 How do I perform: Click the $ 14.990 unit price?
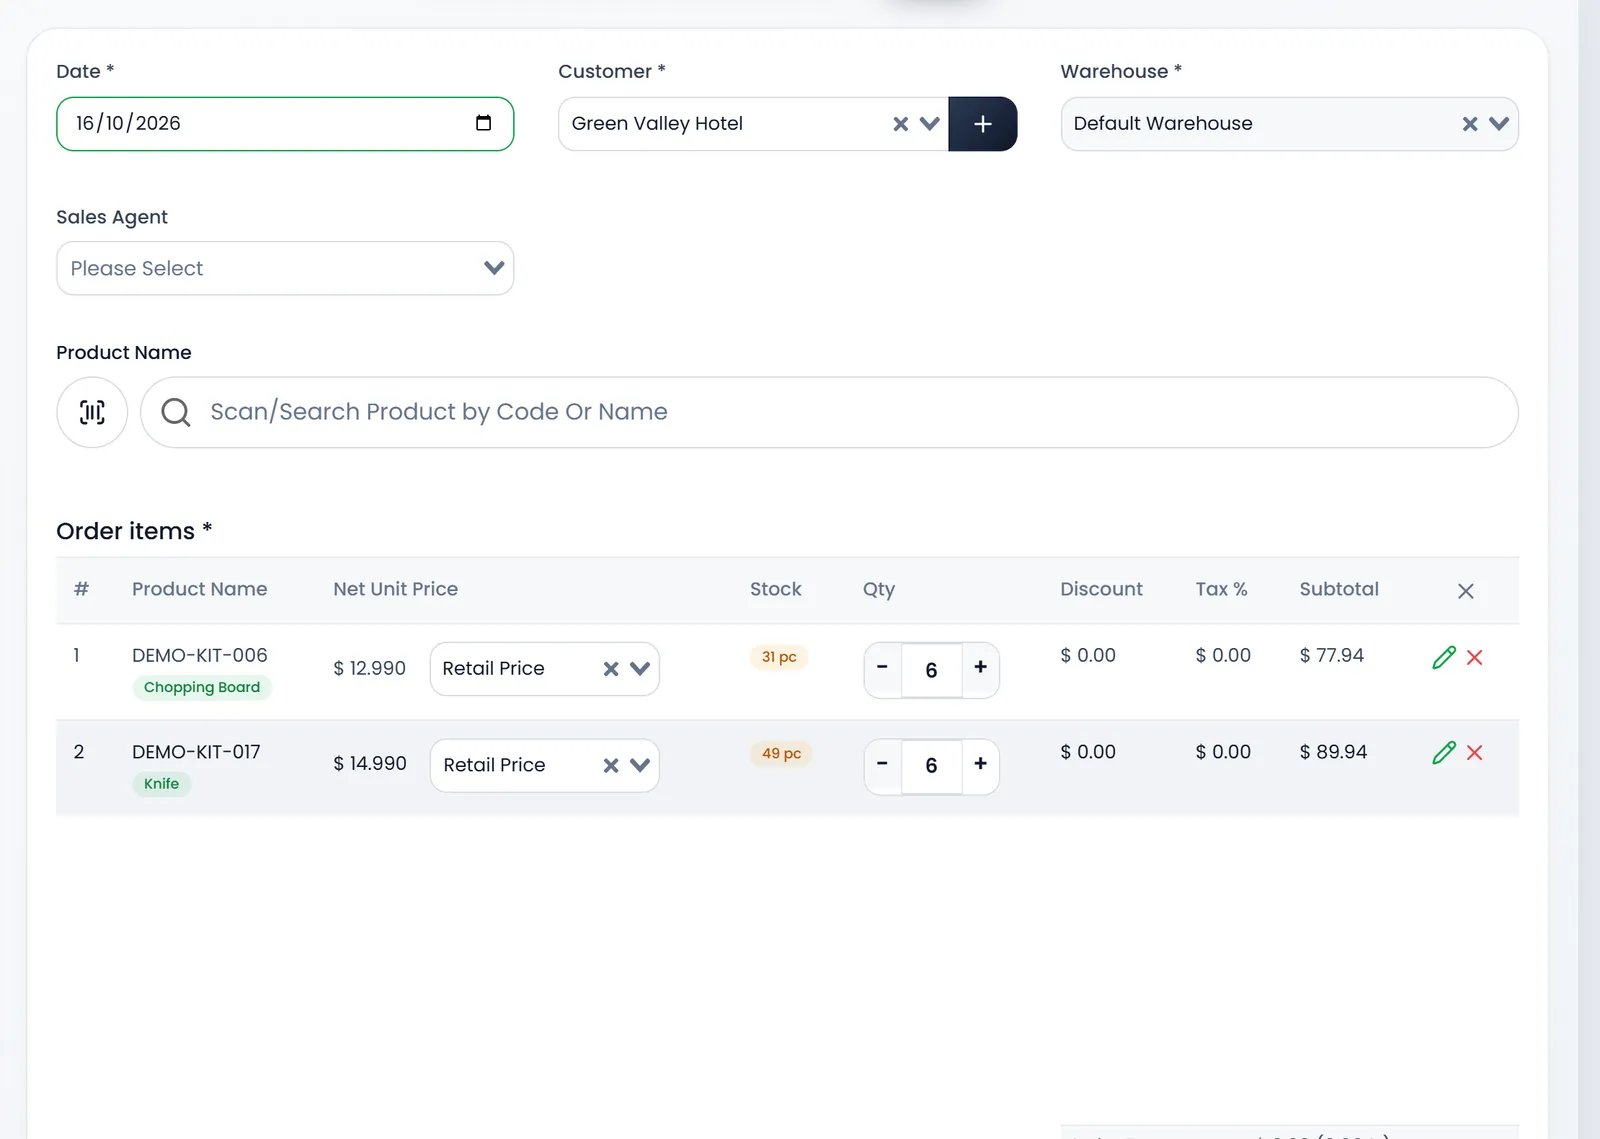click(x=370, y=764)
